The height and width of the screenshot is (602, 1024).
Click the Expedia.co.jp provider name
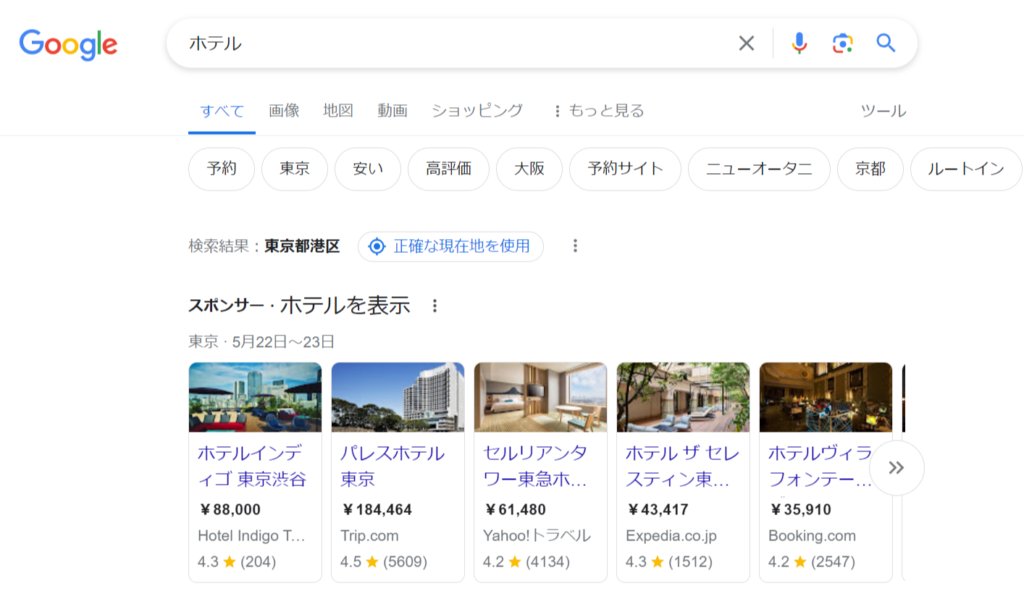[x=671, y=535]
